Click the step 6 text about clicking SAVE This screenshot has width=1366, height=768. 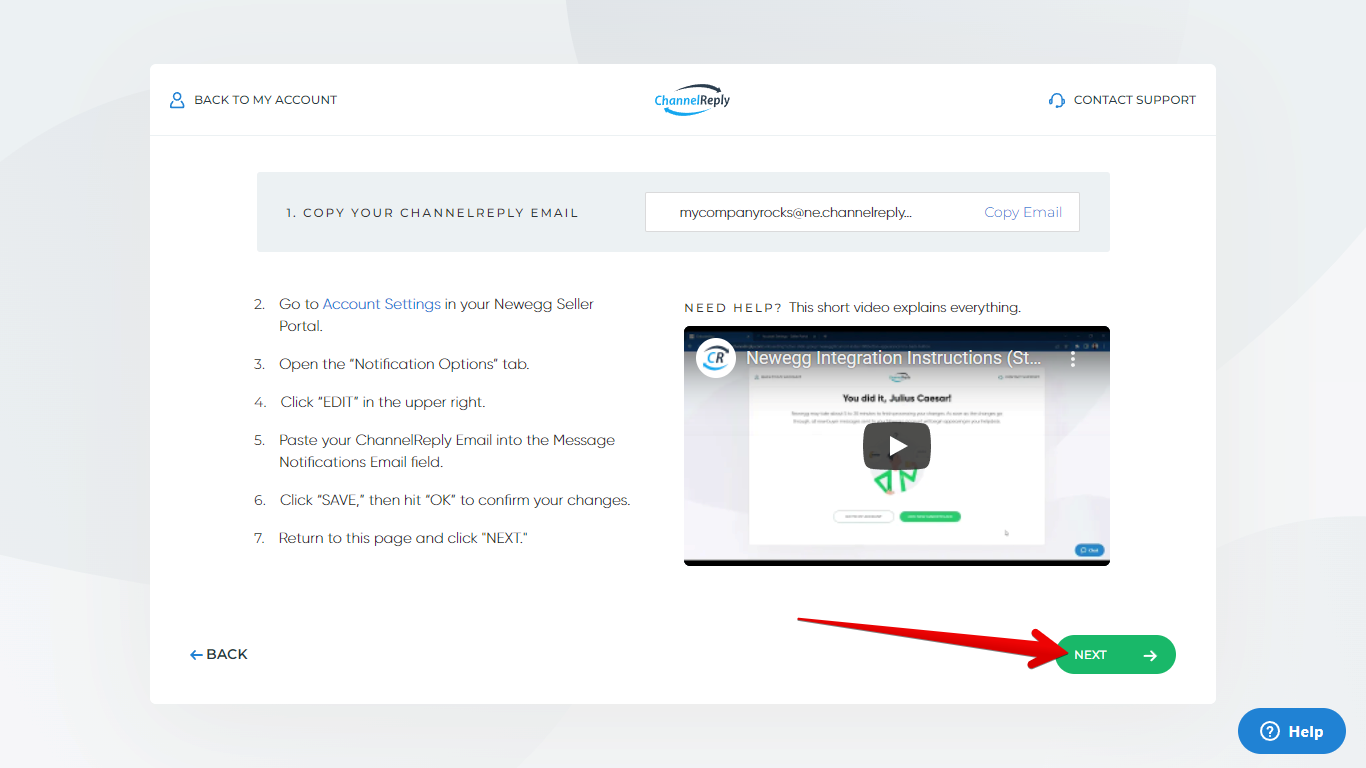(455, 500)
